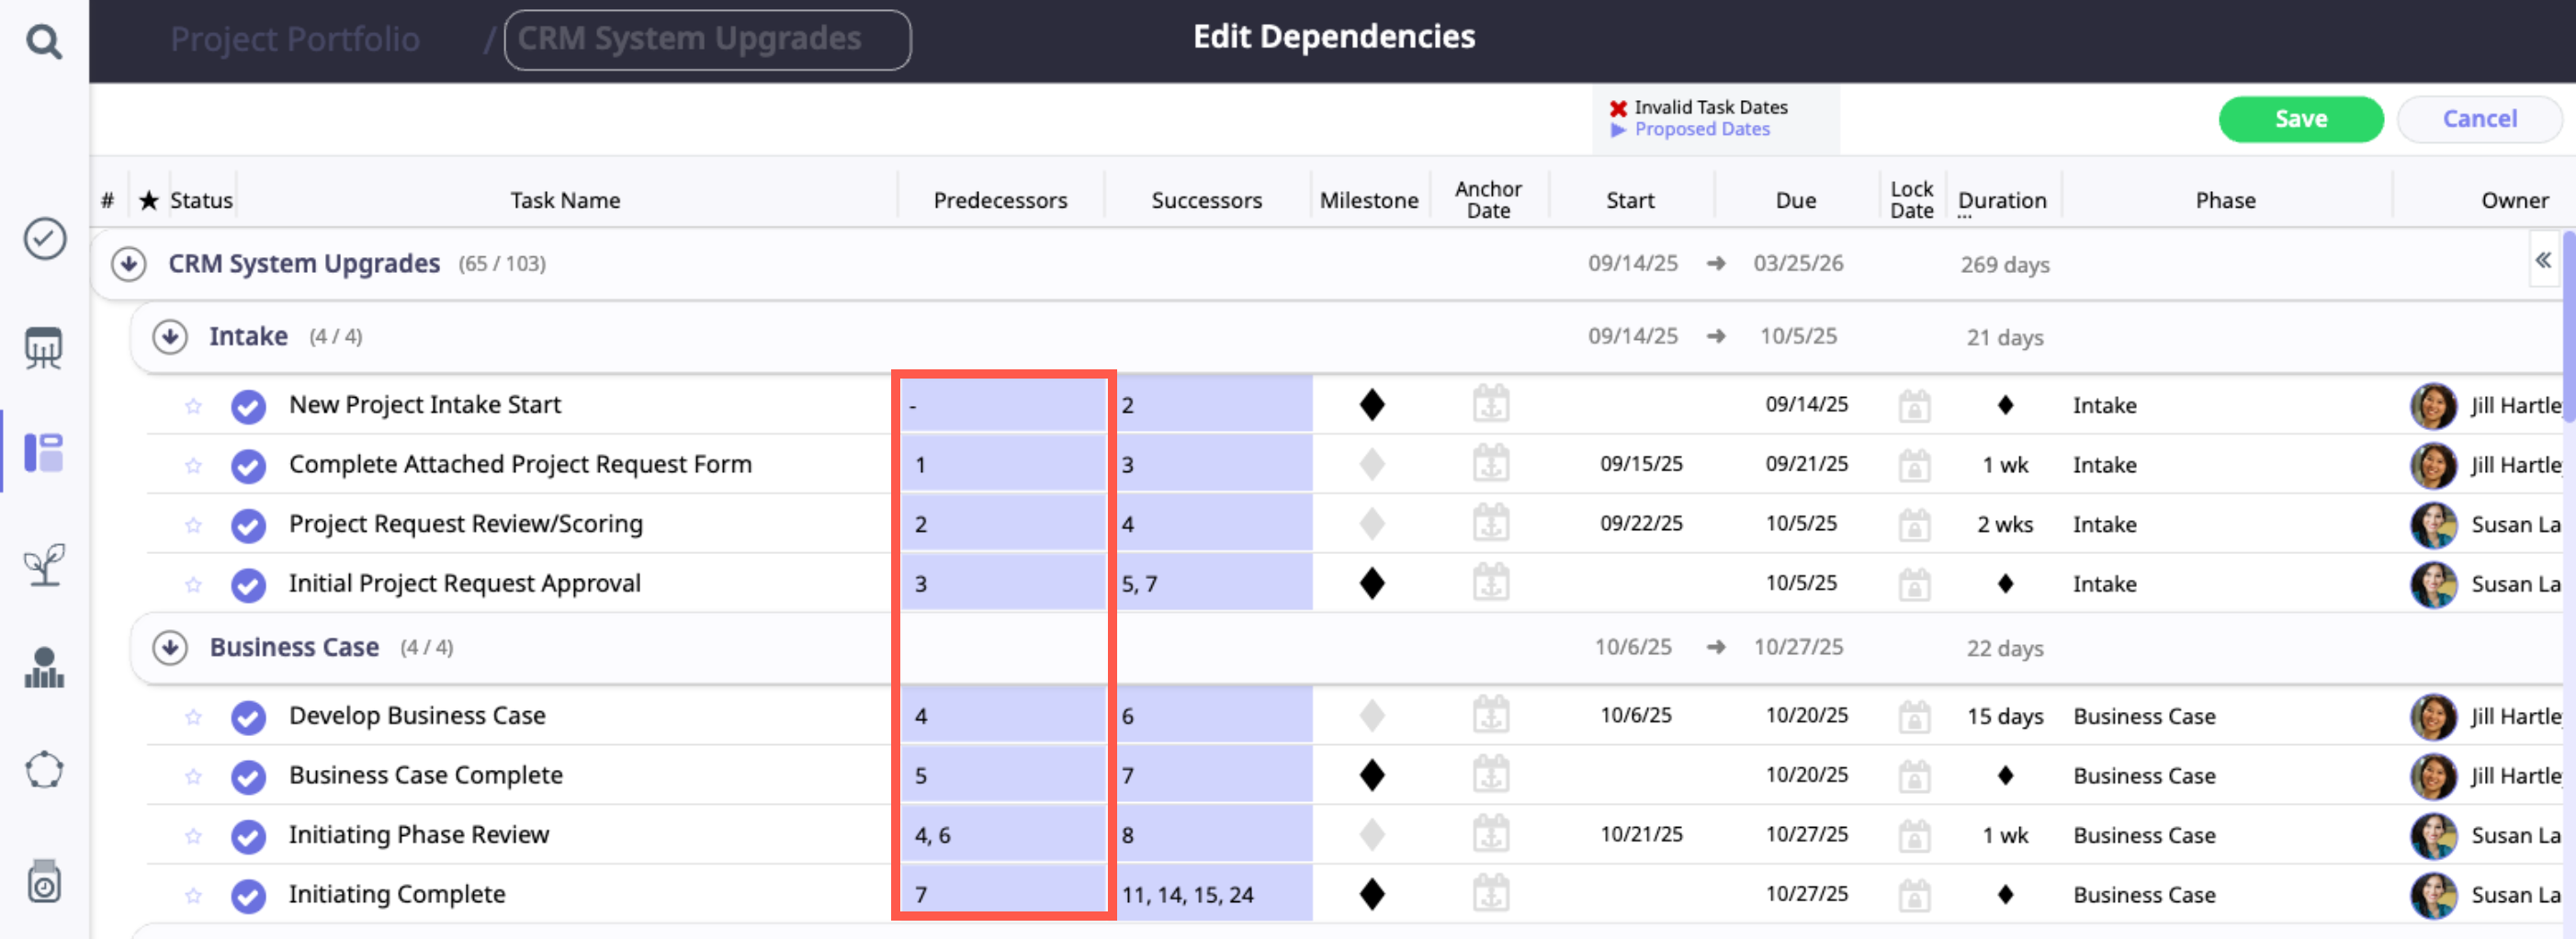Image resolution: width=2576 pixels, height=939 pixels.
Task: Toggle status check for Business Case Complete
Action: 248,776
